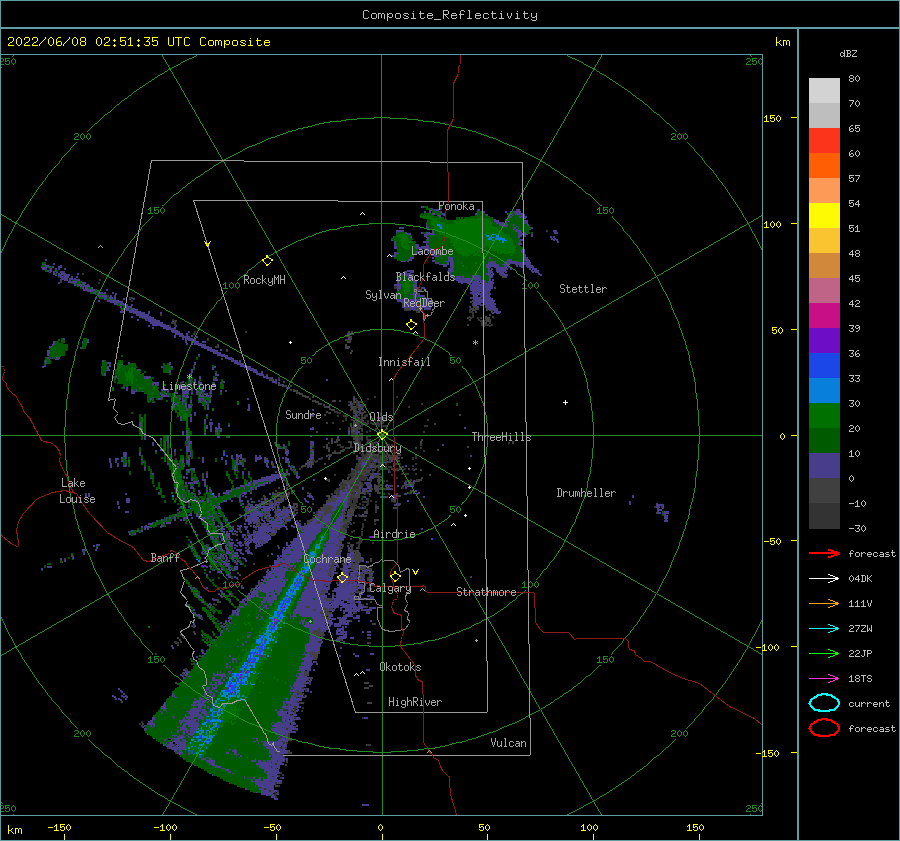Screen dimensions: 900x841
Task: Click the Calgary city label
Action: [x=390, y=588]
